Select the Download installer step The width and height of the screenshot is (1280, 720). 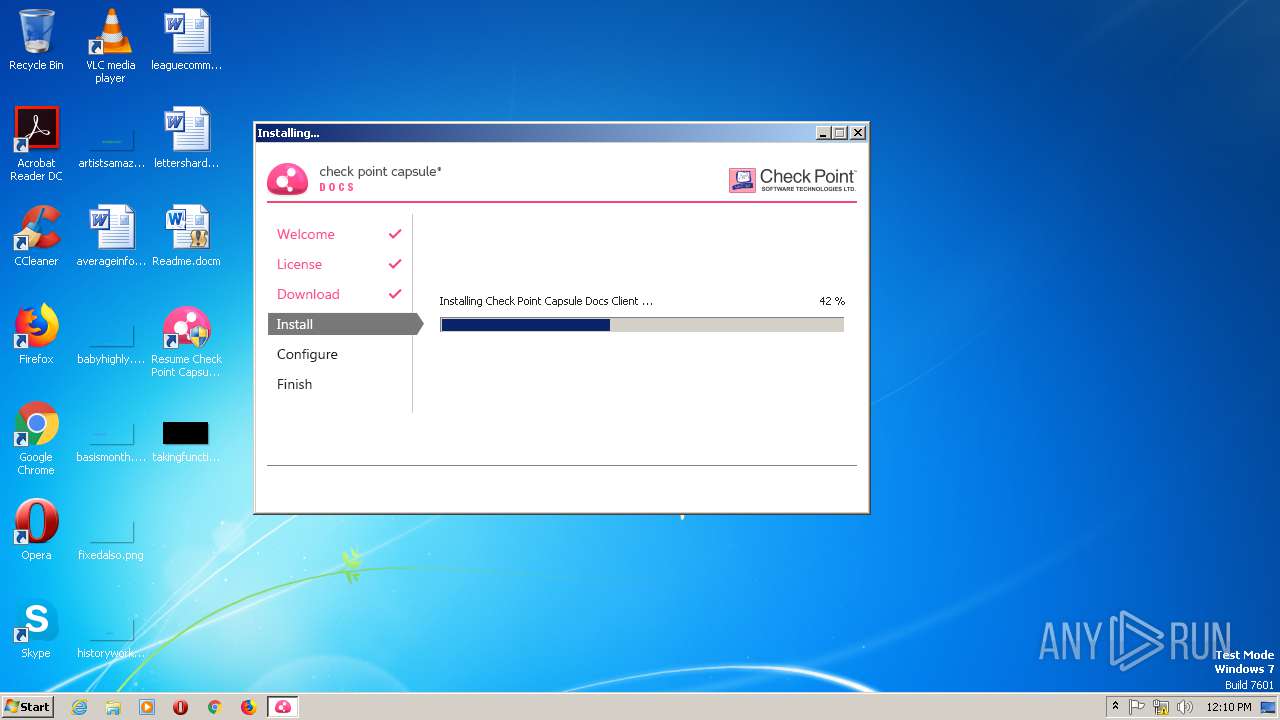[x=308, y=294]
